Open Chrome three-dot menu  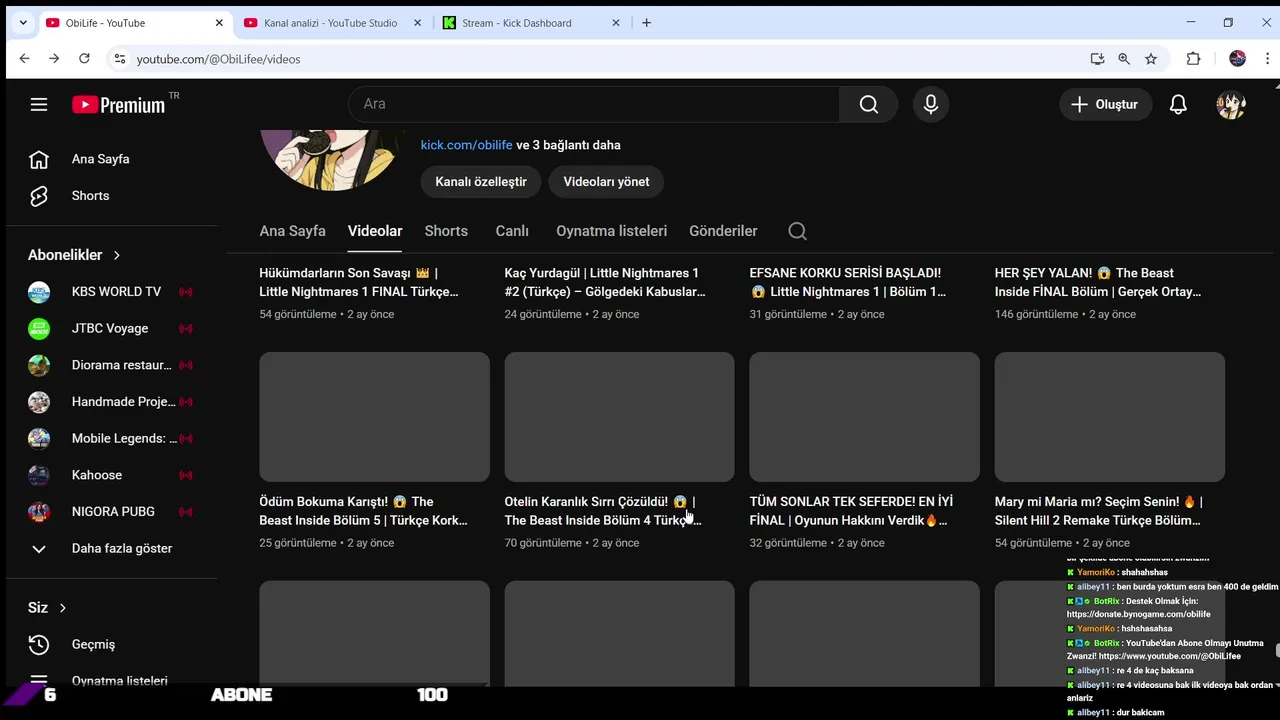1266,59
